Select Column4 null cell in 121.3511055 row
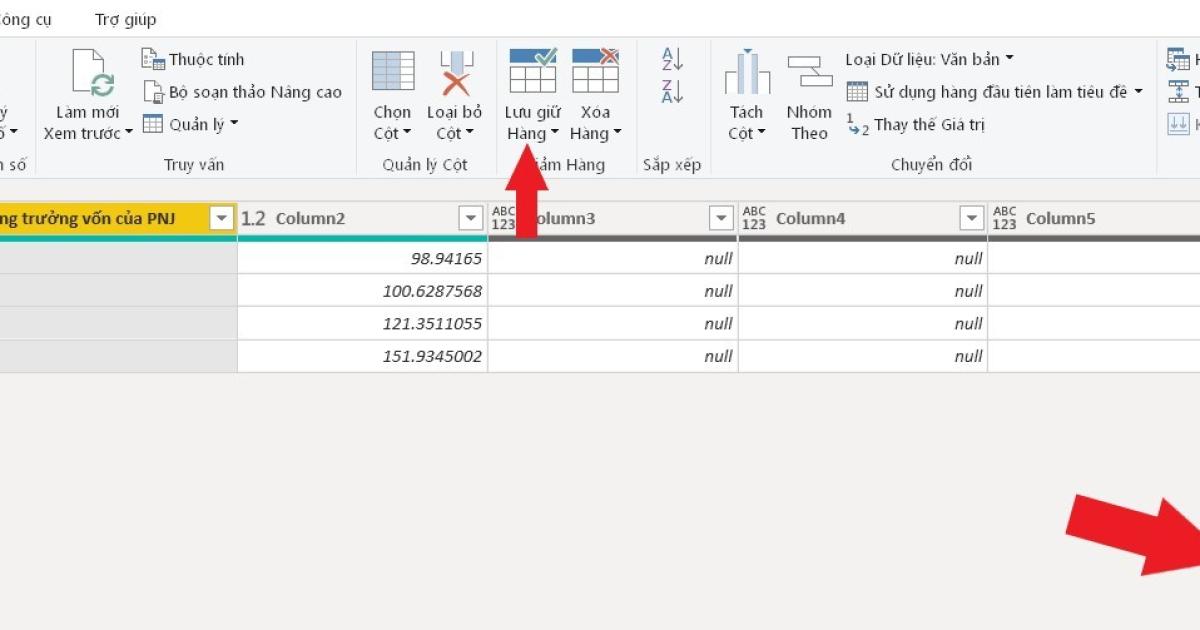The image size is (1200, 630). (x=863, y=324)
